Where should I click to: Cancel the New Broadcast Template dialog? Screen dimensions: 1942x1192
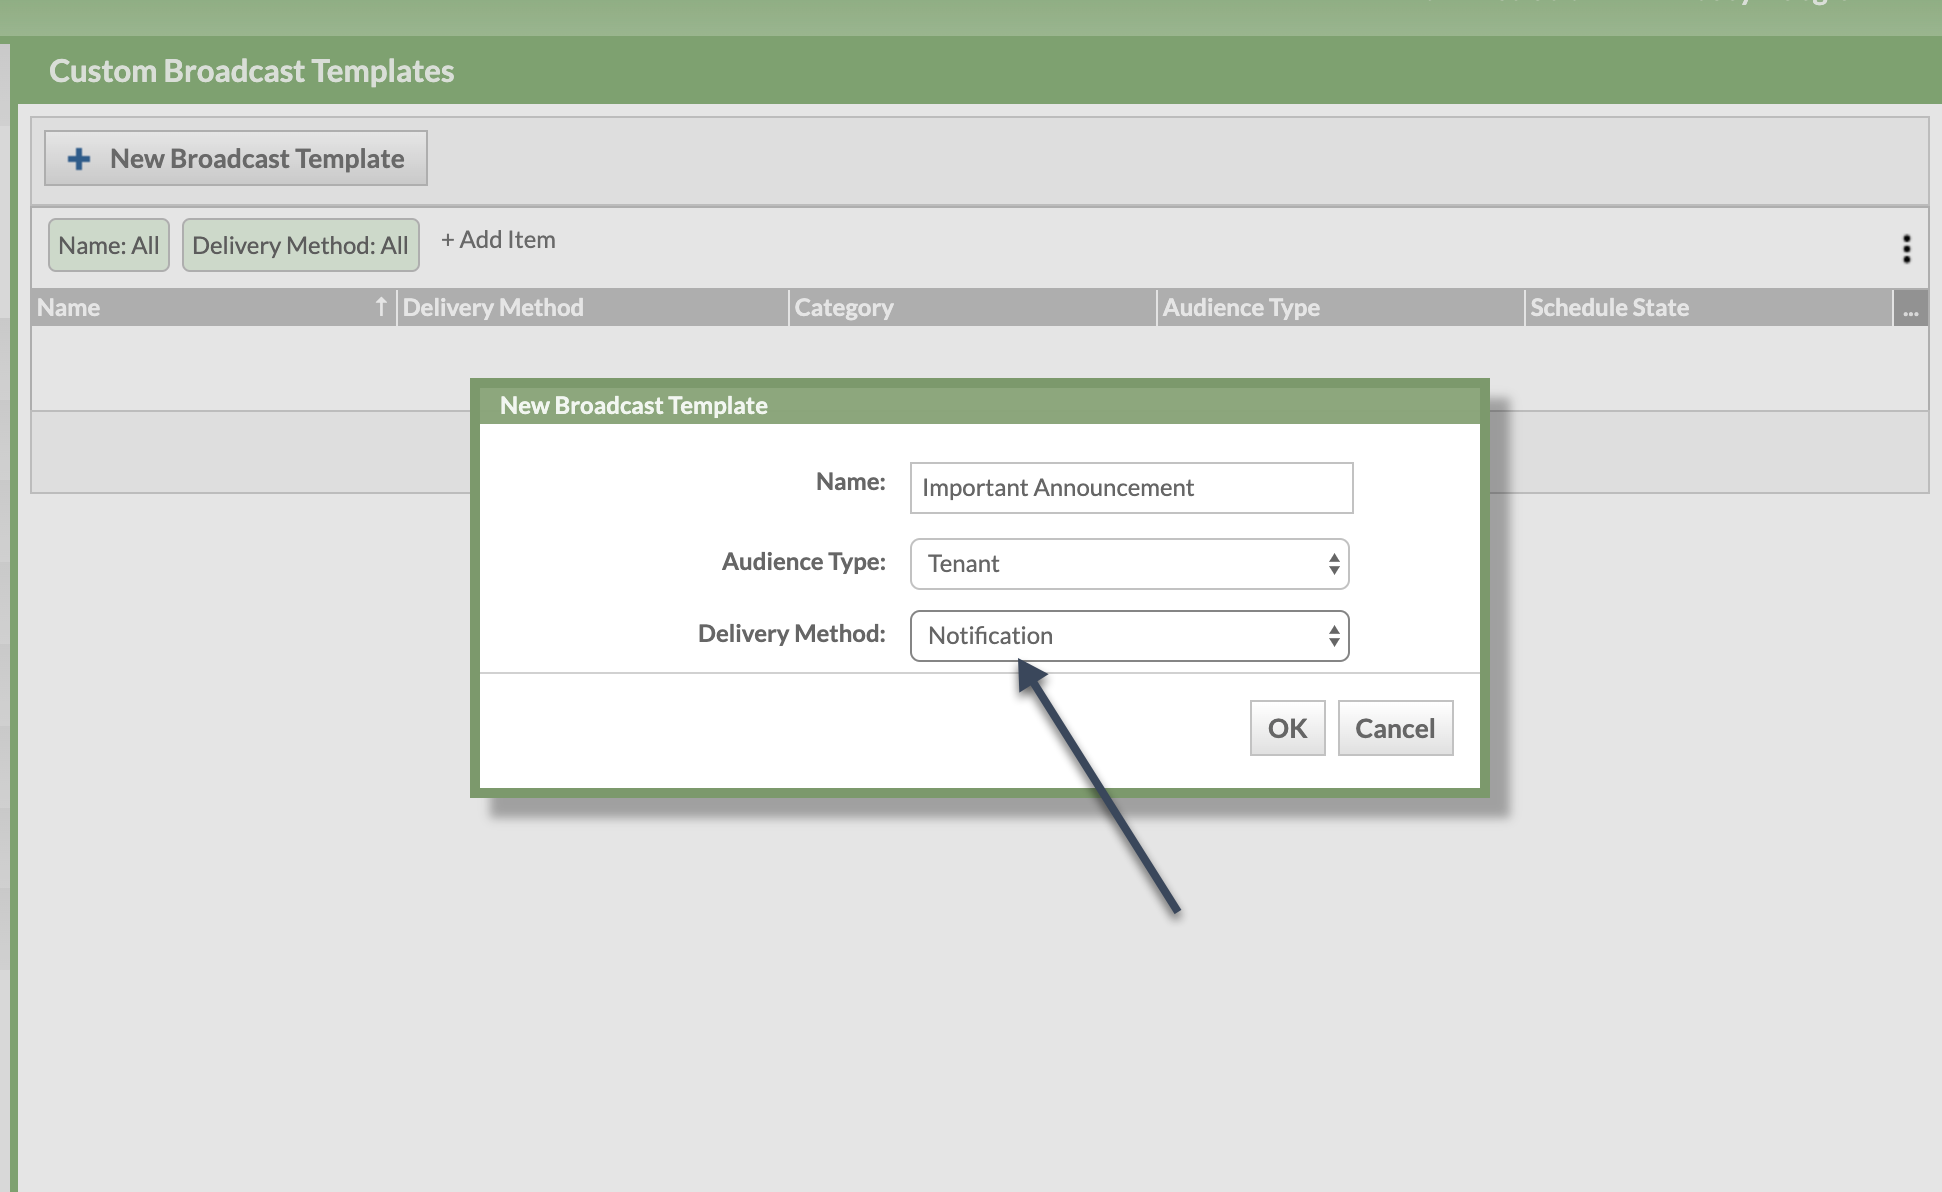[1394, 728]
